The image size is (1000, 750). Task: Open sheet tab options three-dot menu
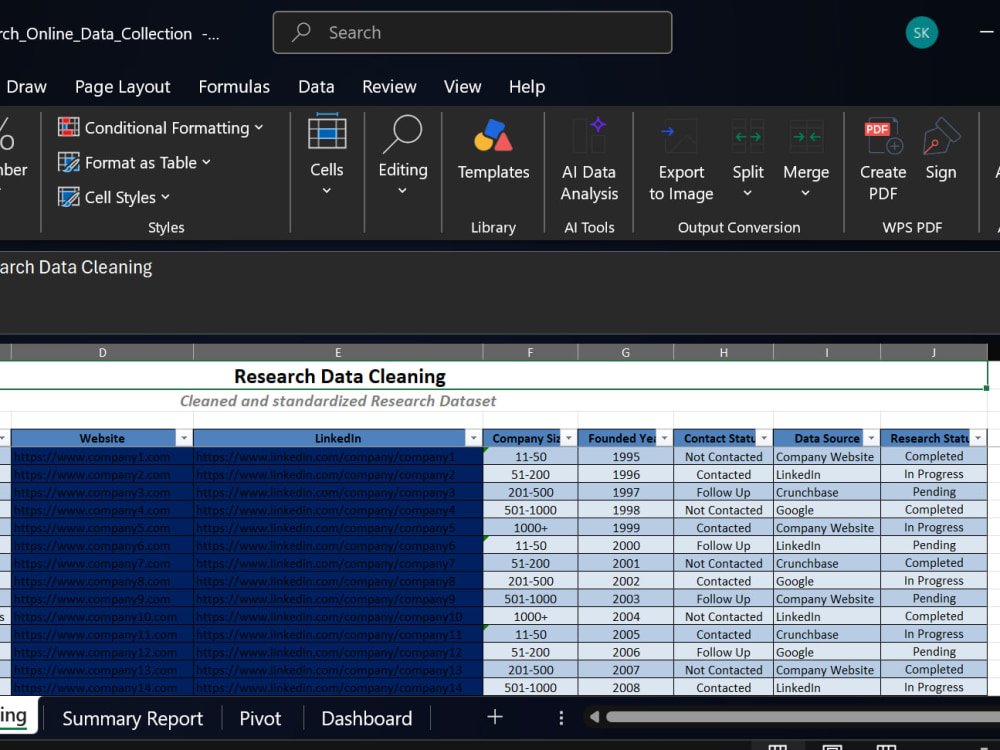point(561,718)
